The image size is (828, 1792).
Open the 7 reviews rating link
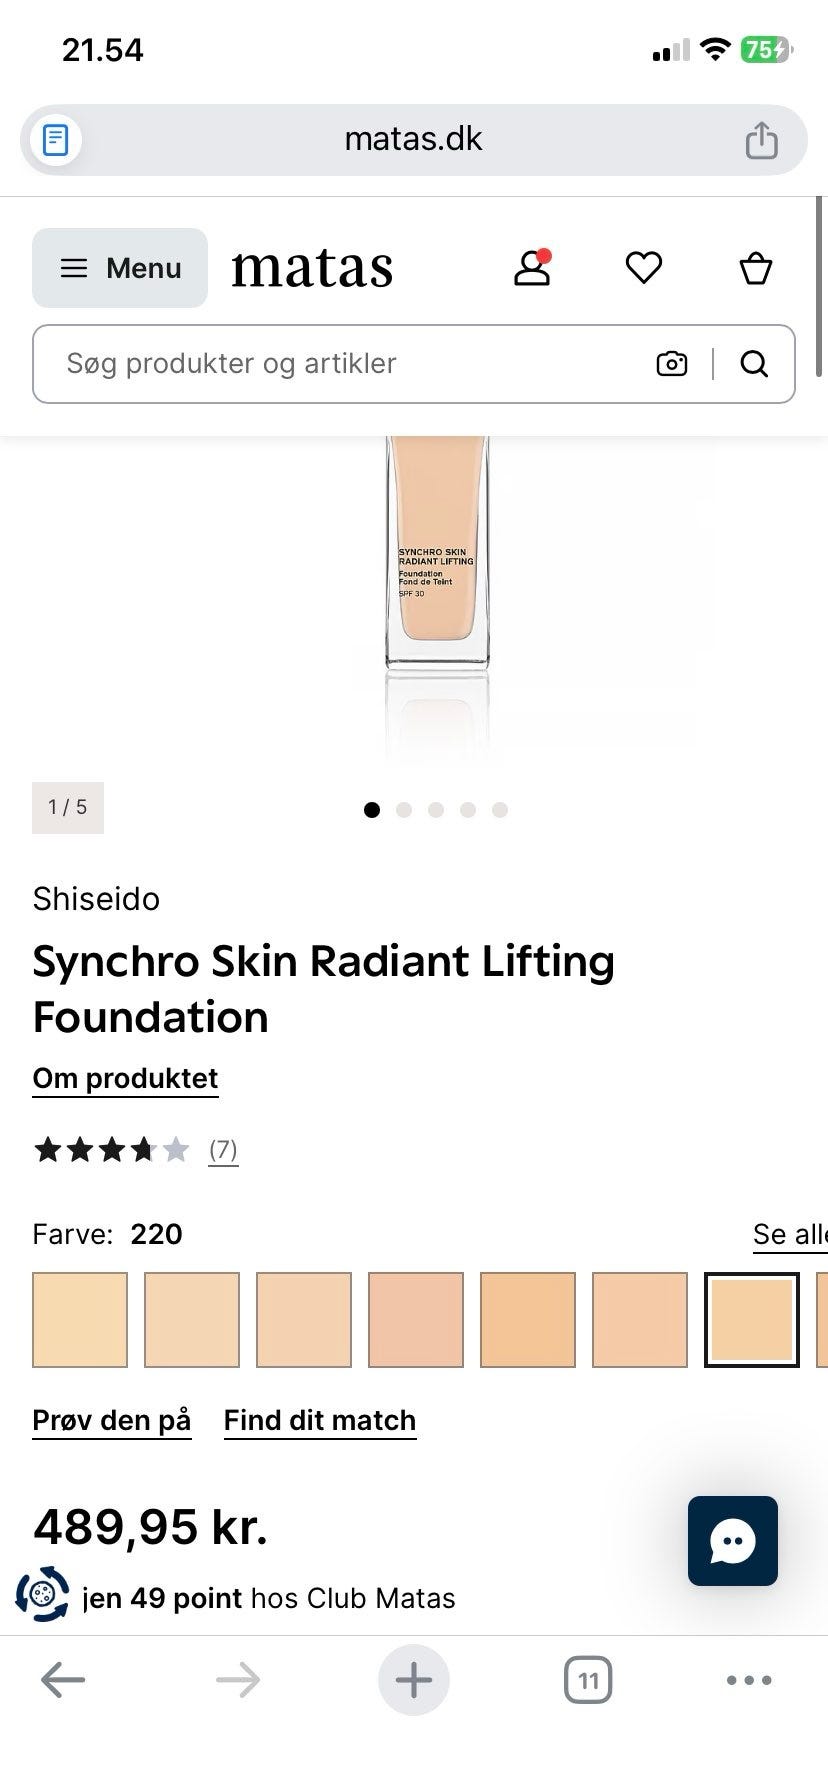click(223, 1150)
